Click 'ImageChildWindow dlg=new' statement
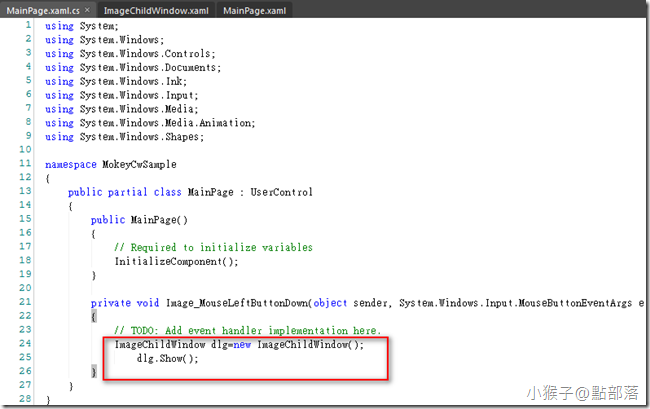The image size is (650, 409). click(183, 345)
